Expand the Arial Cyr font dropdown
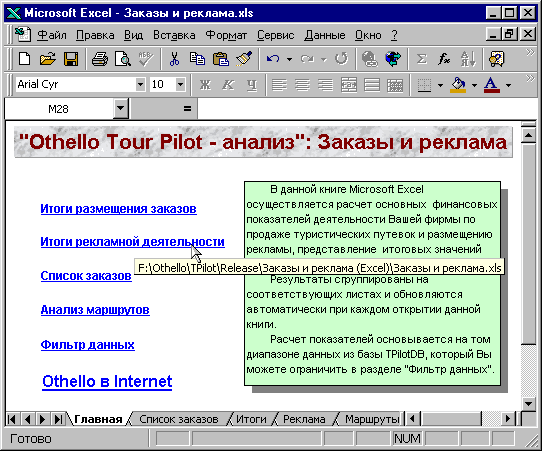This screenshot has height=451, width=542. click(140, 84)
